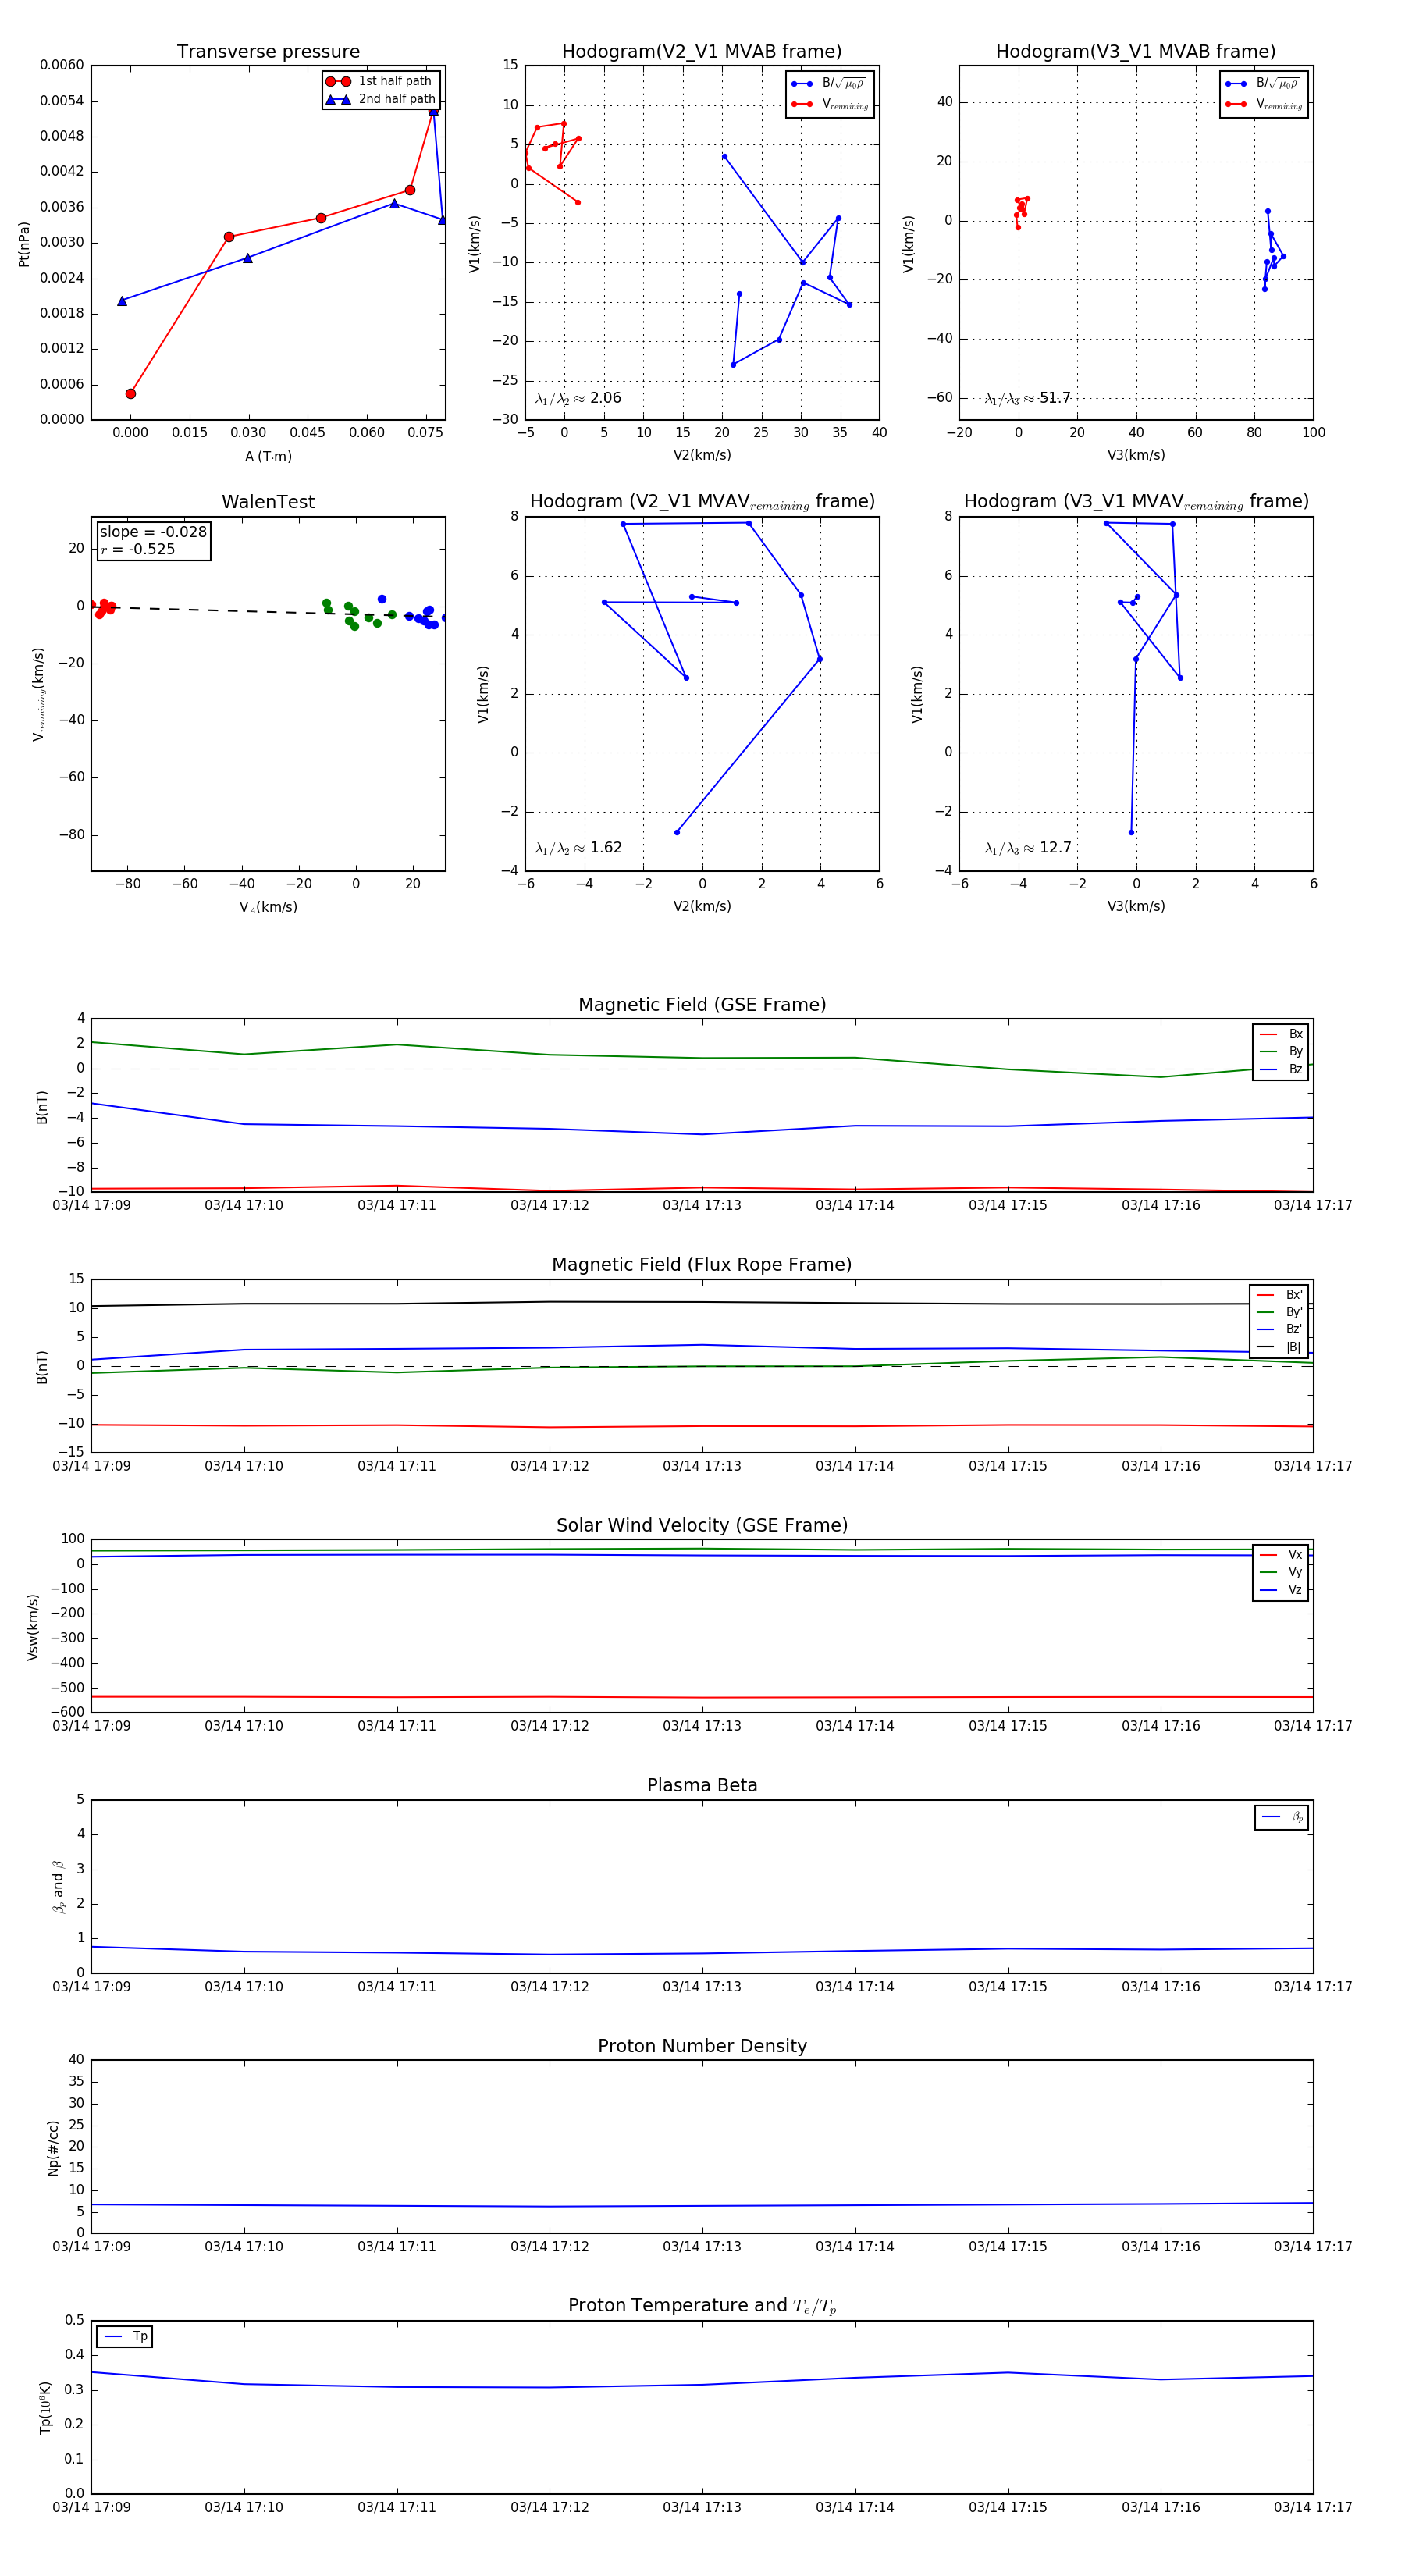
Task: Click the "Hodogram (V3_V1 MVAV remaining frame)" title
Action: (1136, 502)
